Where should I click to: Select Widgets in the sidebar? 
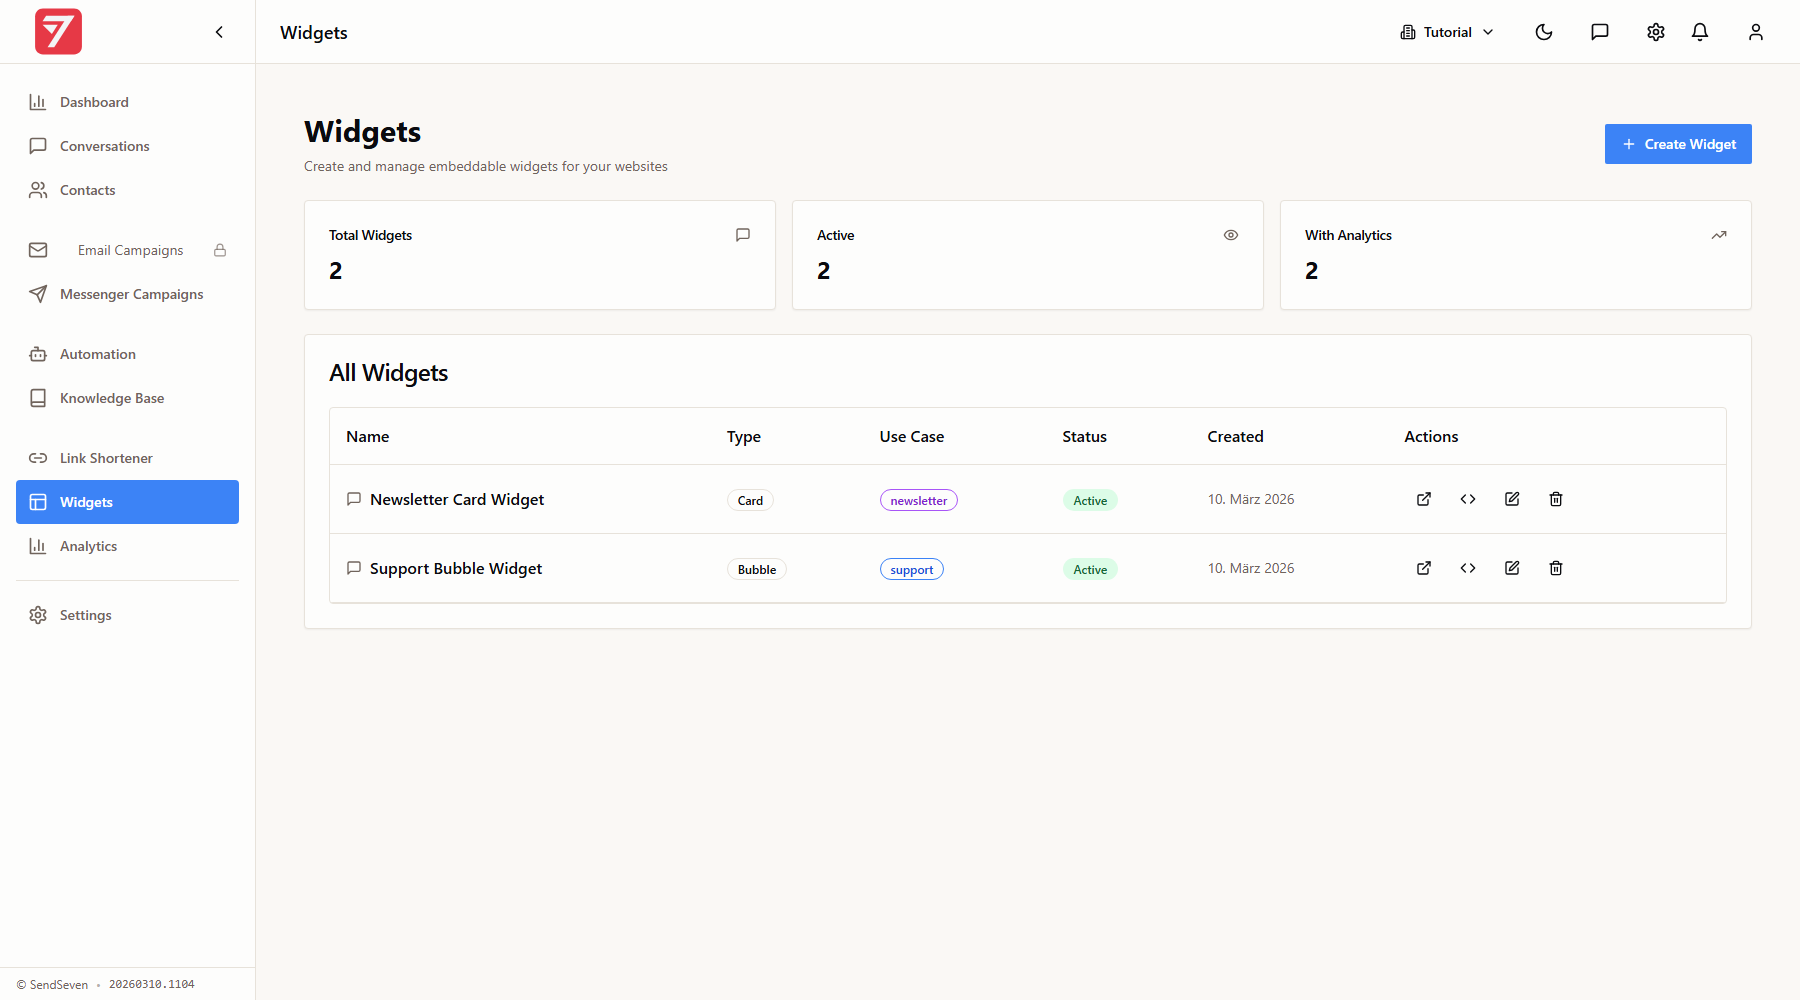click(127, 502)
